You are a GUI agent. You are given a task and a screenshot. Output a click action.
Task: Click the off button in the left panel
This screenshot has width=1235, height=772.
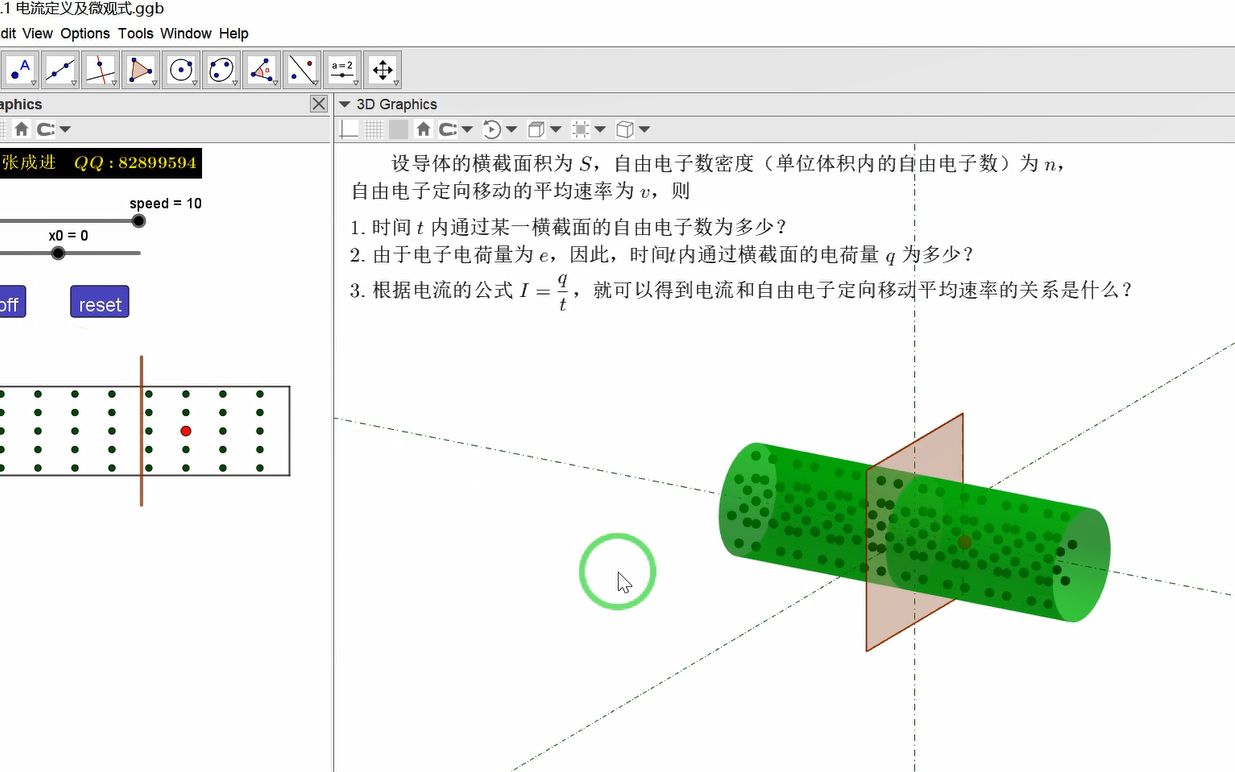[10, 302]
